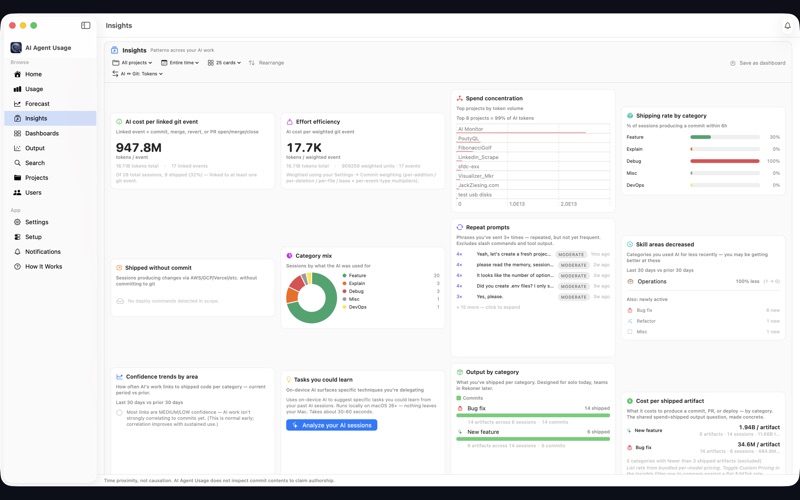
Task: Open the 25 cards dropdown
Action: click(x=224, y=63)
